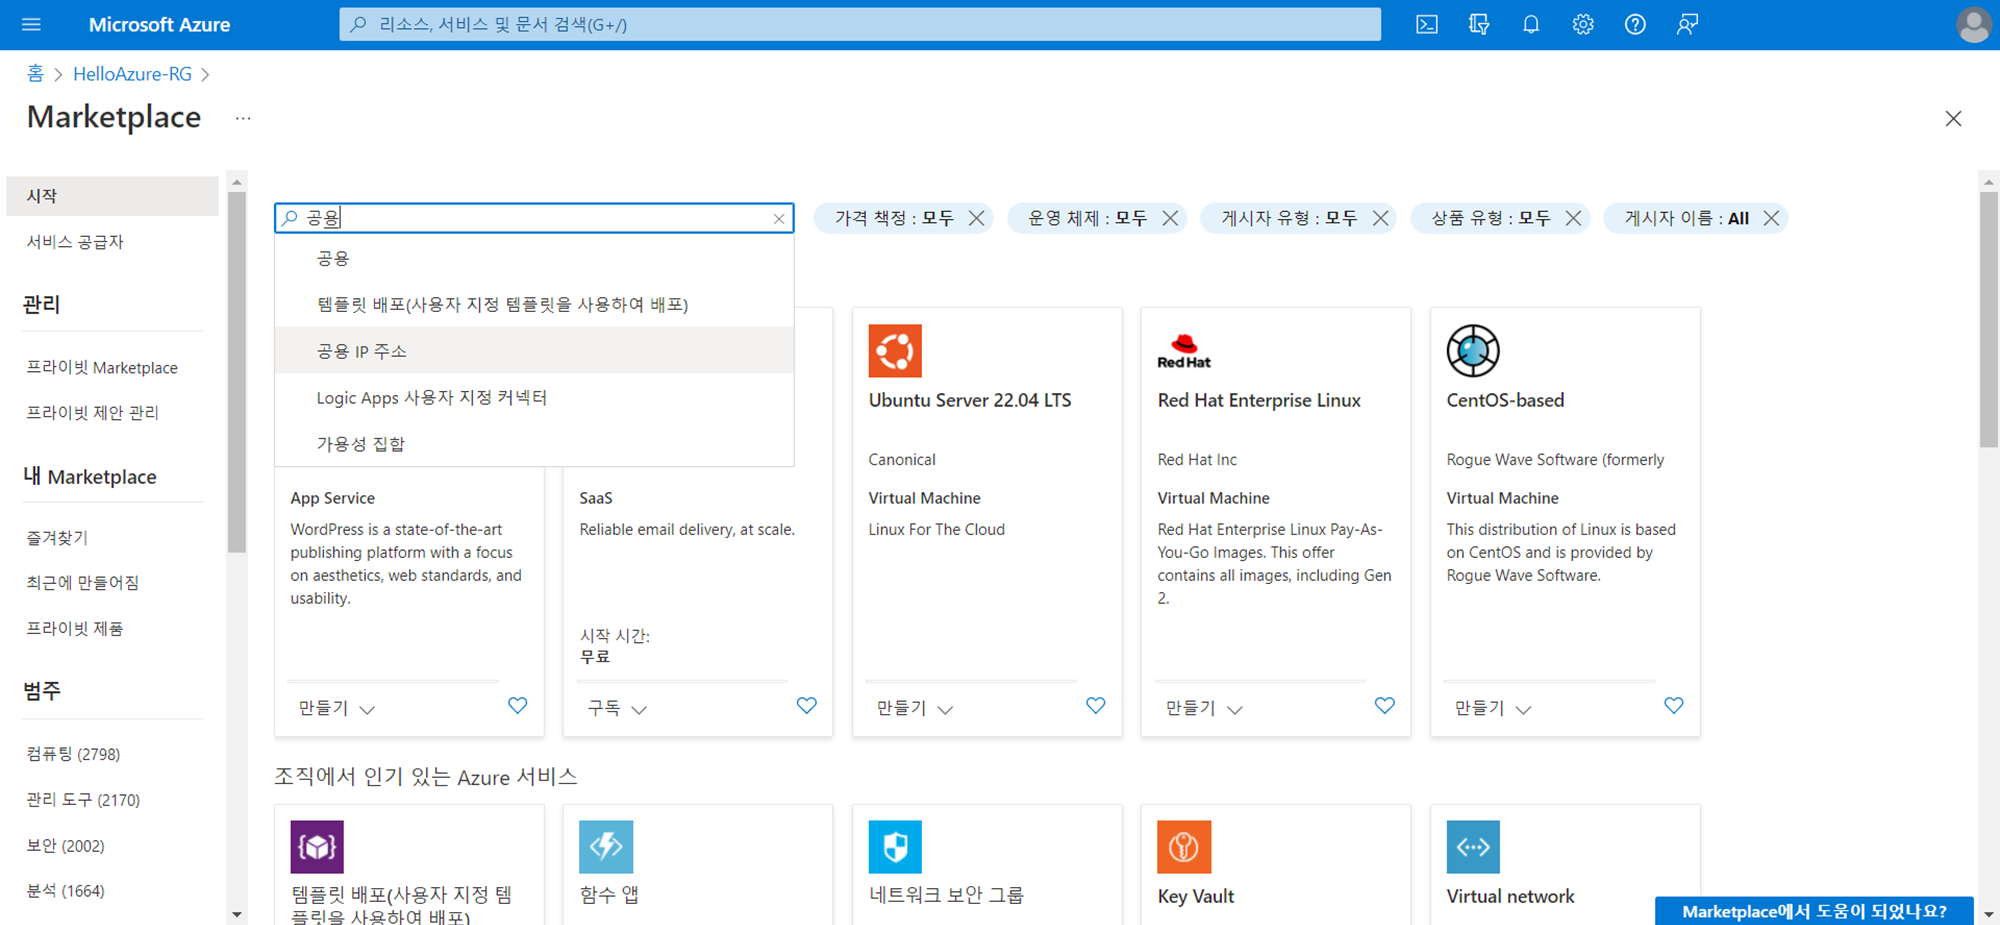Select 공용 IP 주소 suggestion
The width and height of the screenshot is (2000, 925).
click(534, 351)
